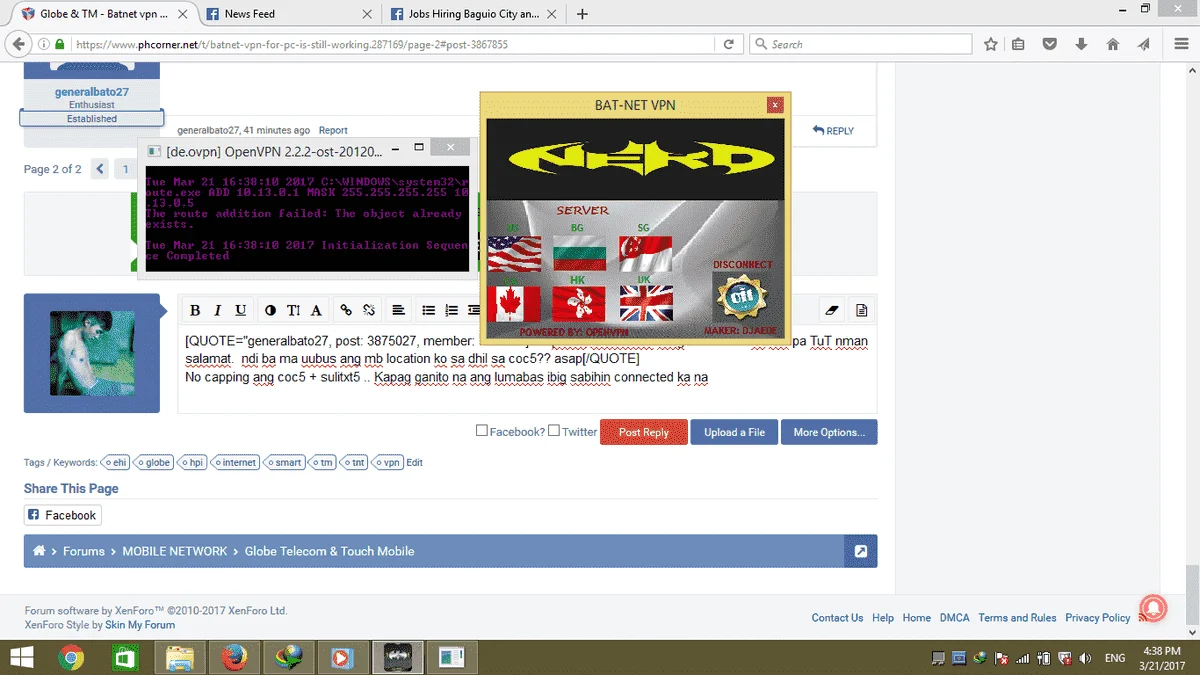Open Terms and Rules footer link

click(x=1017, y=618)
